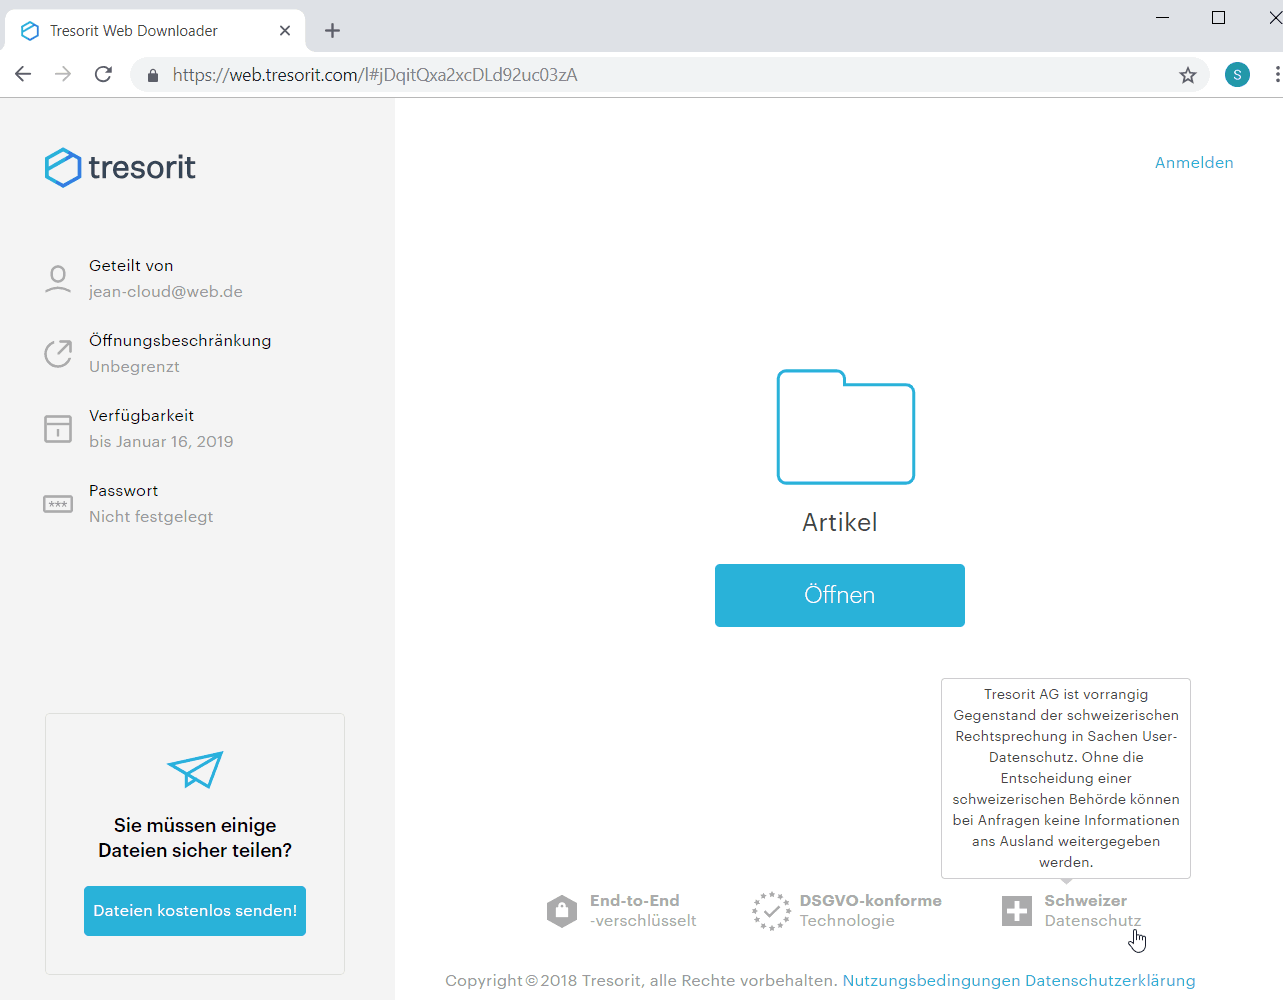Click the Copyright 2018 Tresorit text
1283x1000 pixels.
pos(641,981)
